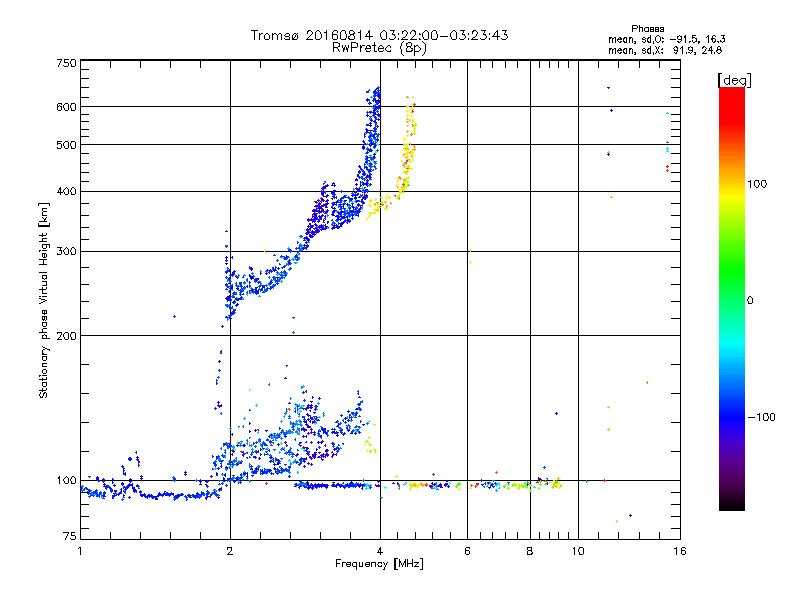Image resolution: width=800 pixels, height=600 pixels.
Task: Click the x-axis tick label '1'
Action: [x=80, y=551]
